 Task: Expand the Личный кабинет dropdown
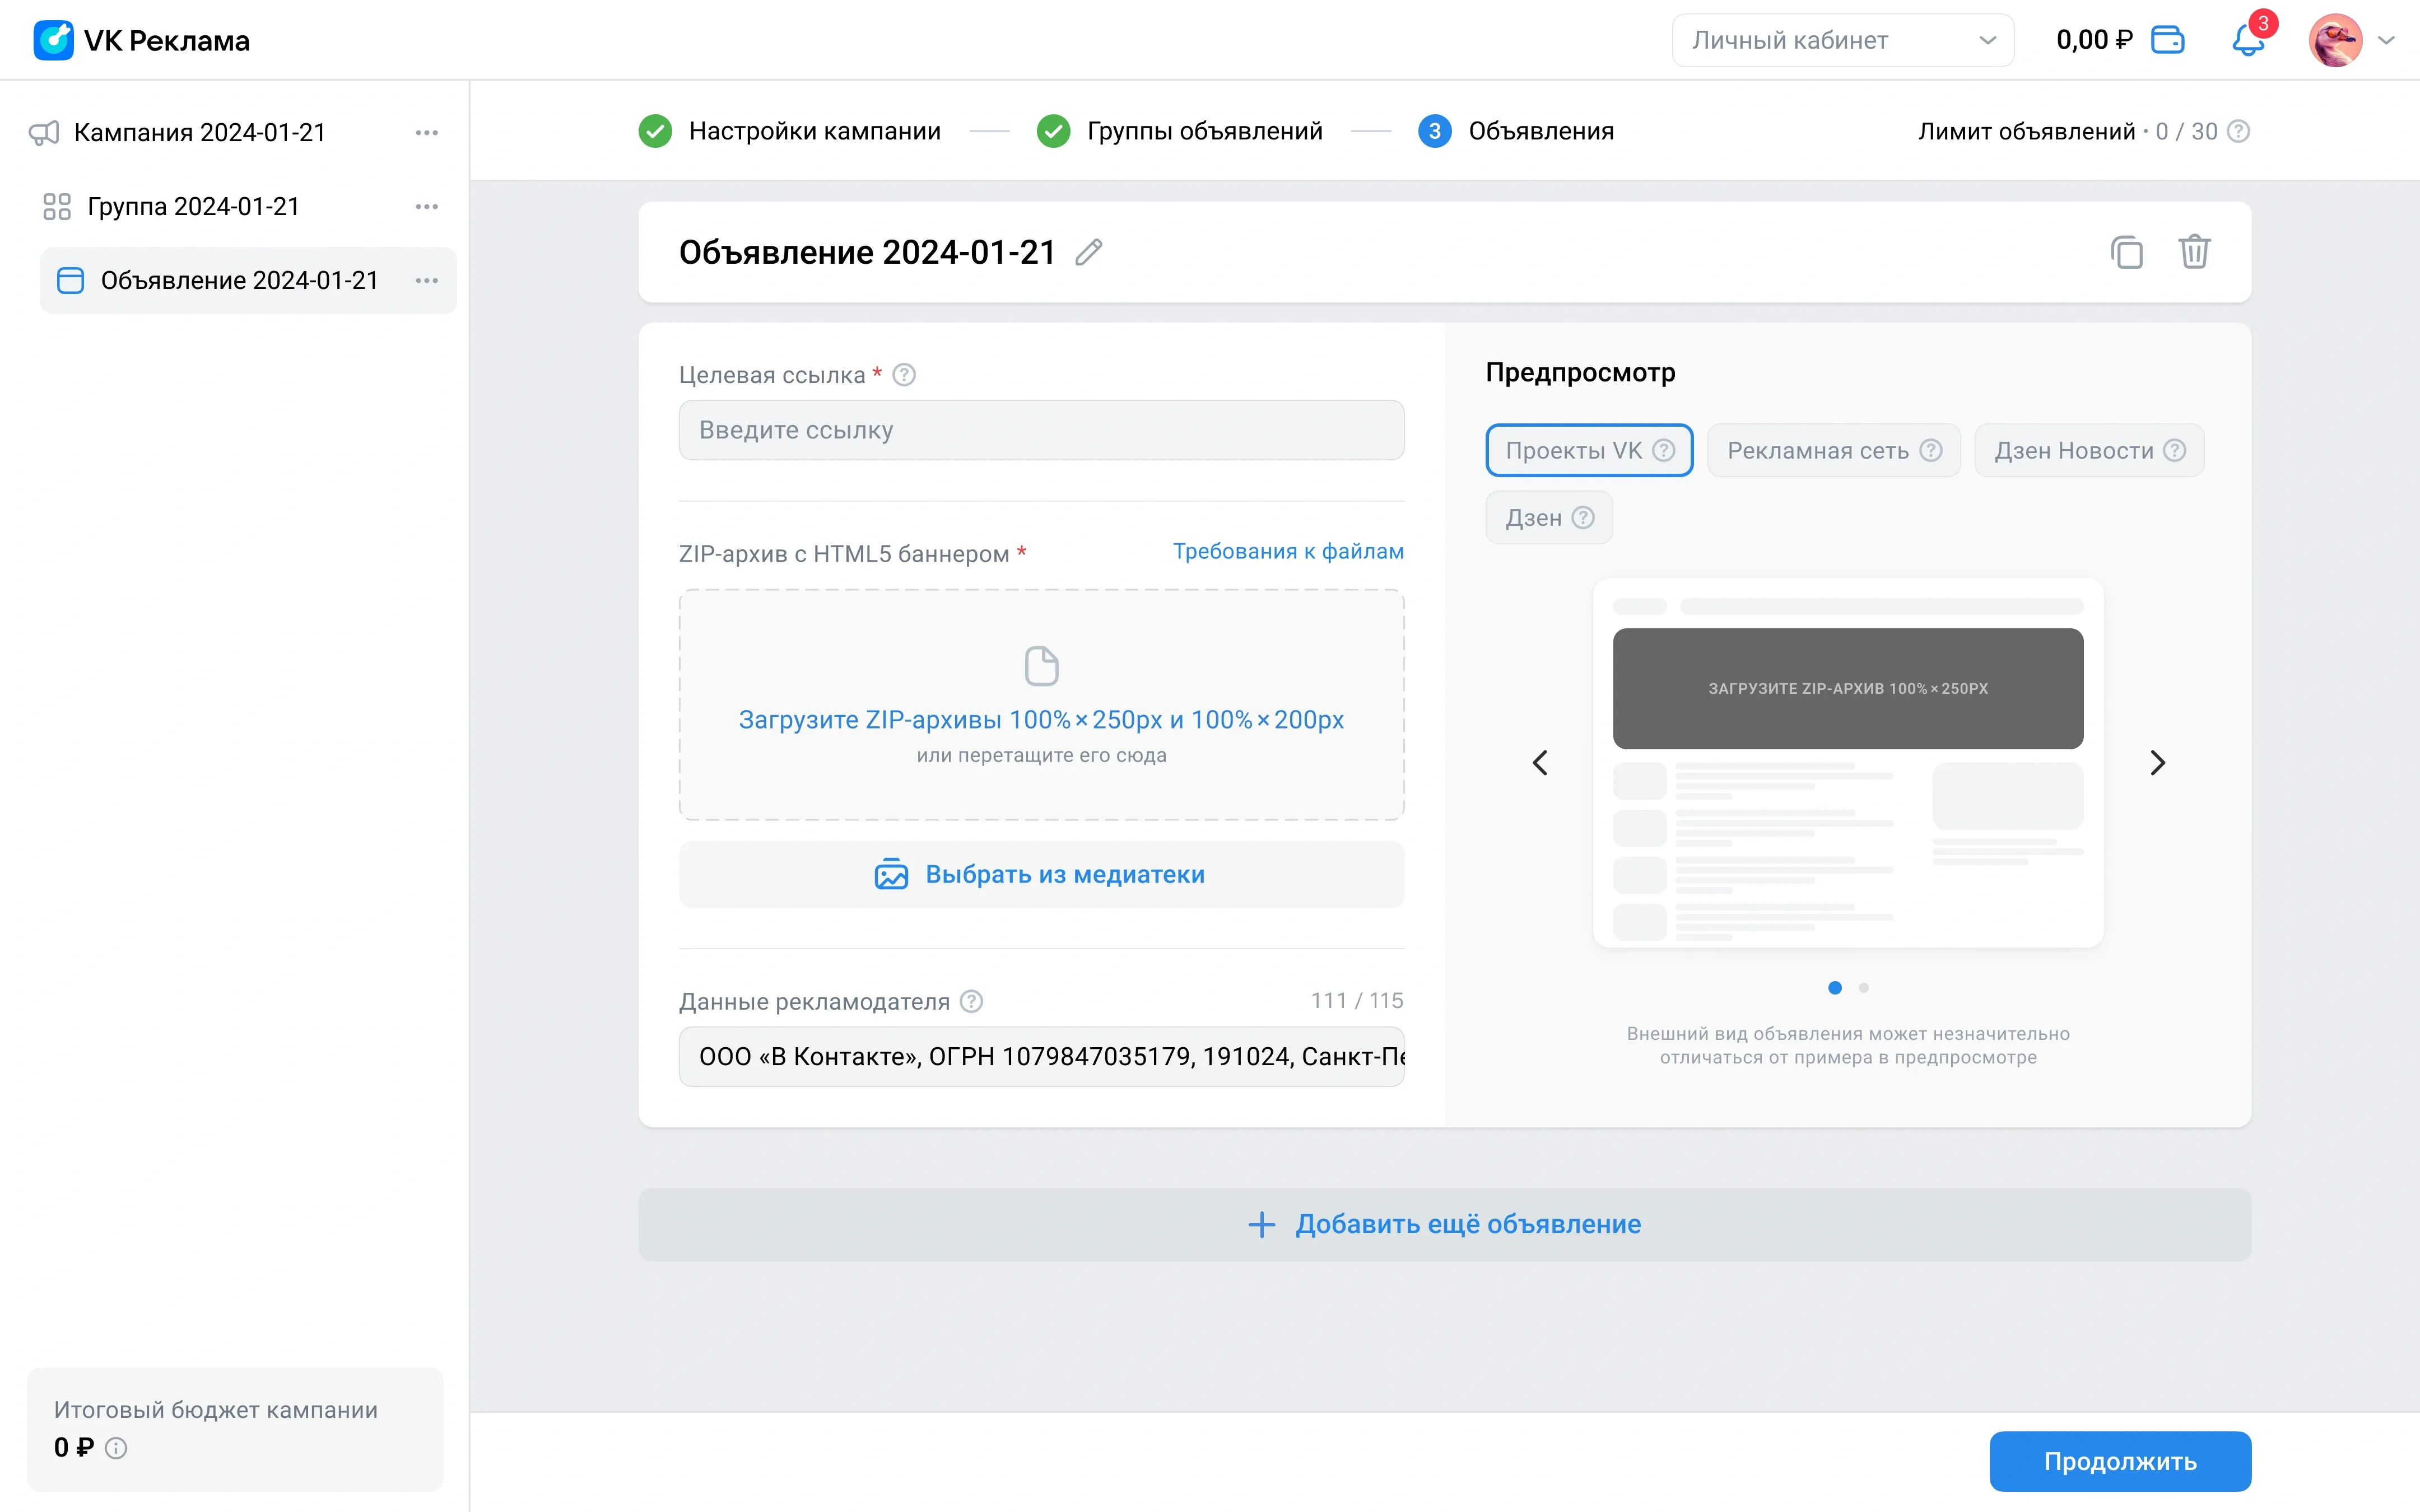(1842, 41)
